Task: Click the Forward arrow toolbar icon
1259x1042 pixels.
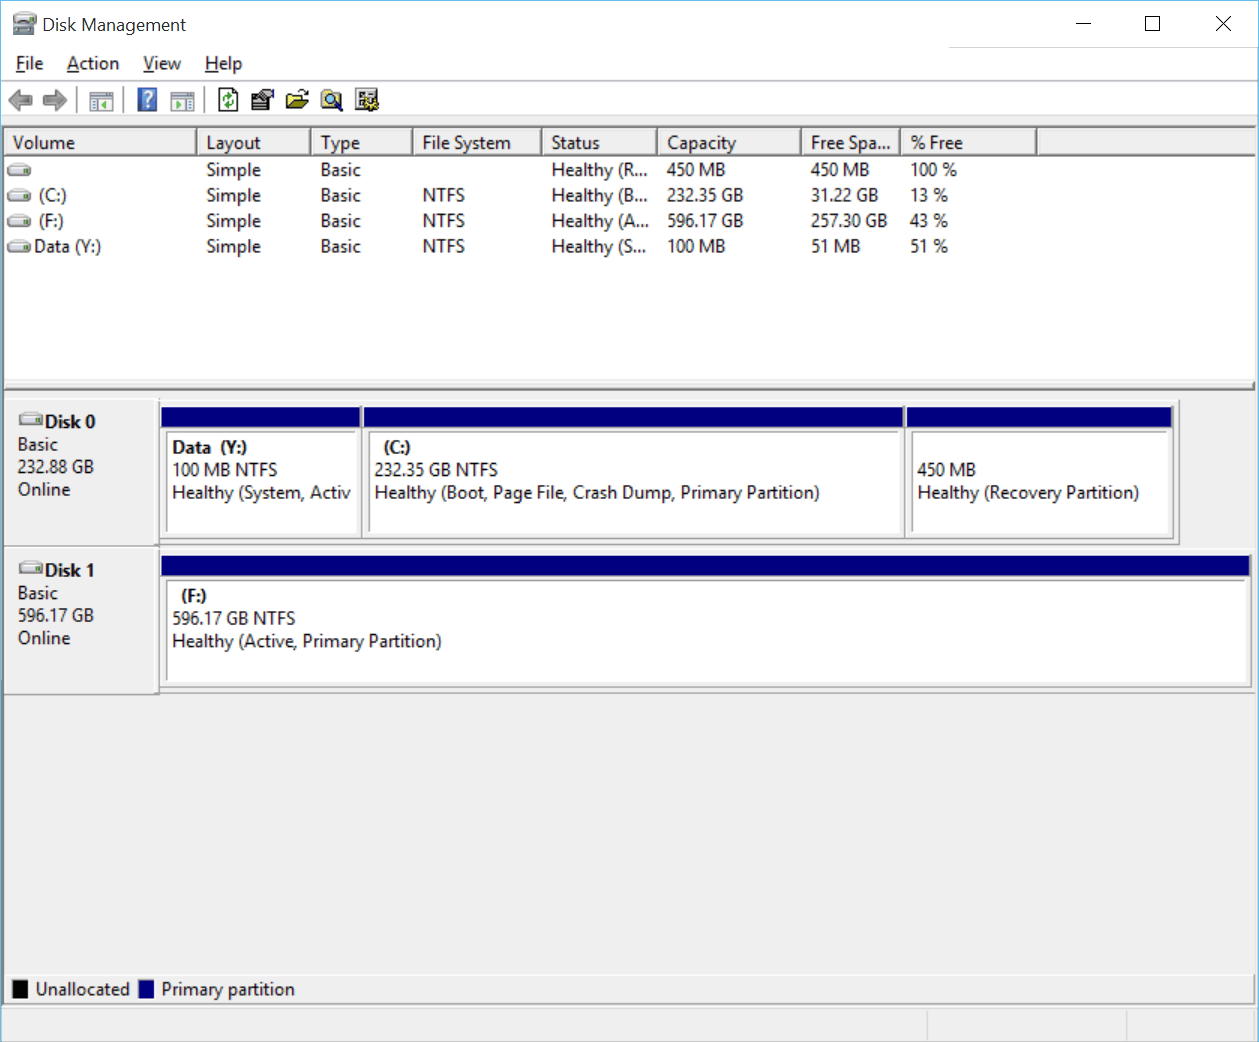Action: tap(55, 100)
